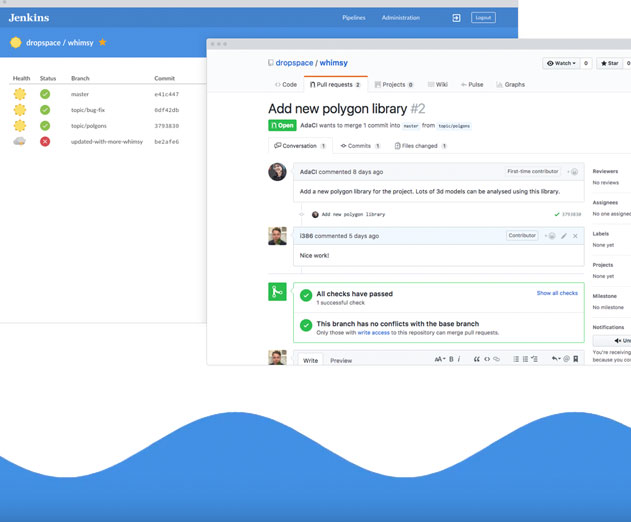Add a task list with checklist icon
631x522 pixels.
pyautogui.click(x=534, y=359)
